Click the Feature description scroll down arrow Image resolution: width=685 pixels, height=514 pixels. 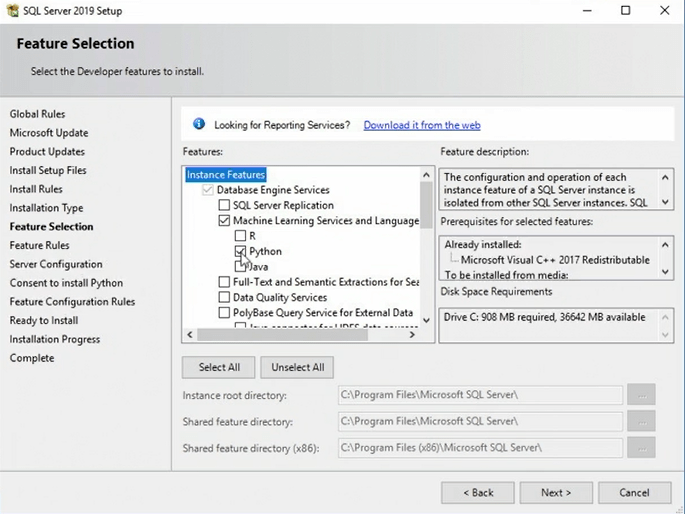[x=666, y=201]
